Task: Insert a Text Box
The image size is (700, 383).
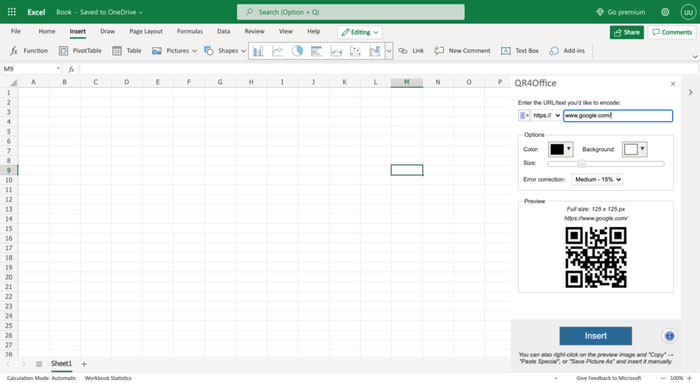Action: click(x=520, y=51)
